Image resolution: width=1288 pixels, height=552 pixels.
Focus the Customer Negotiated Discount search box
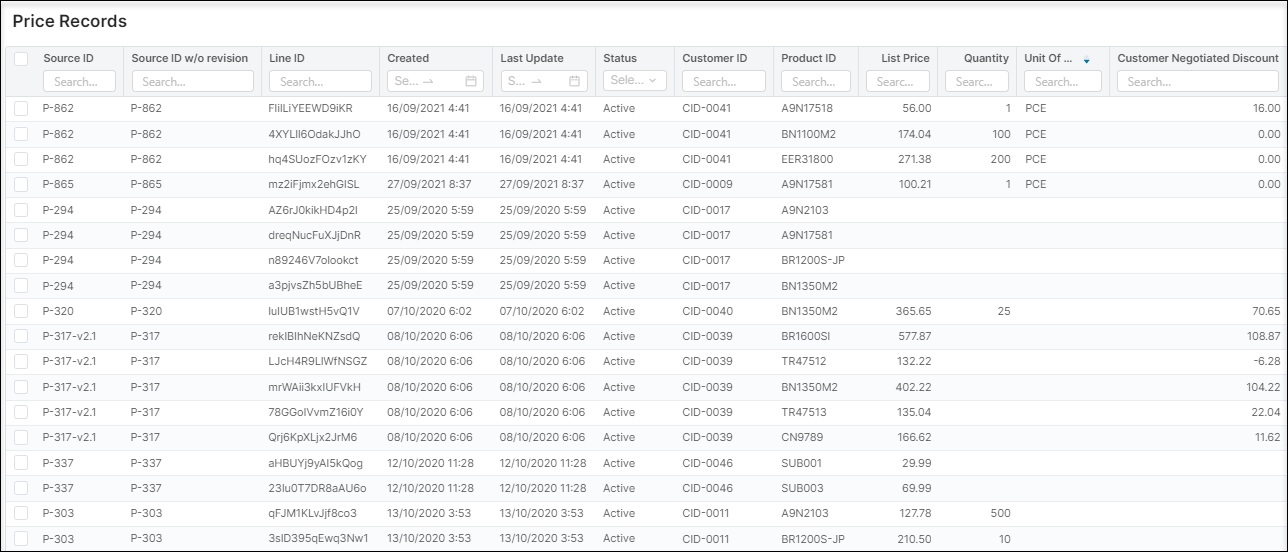click(x=1198, y=82)
